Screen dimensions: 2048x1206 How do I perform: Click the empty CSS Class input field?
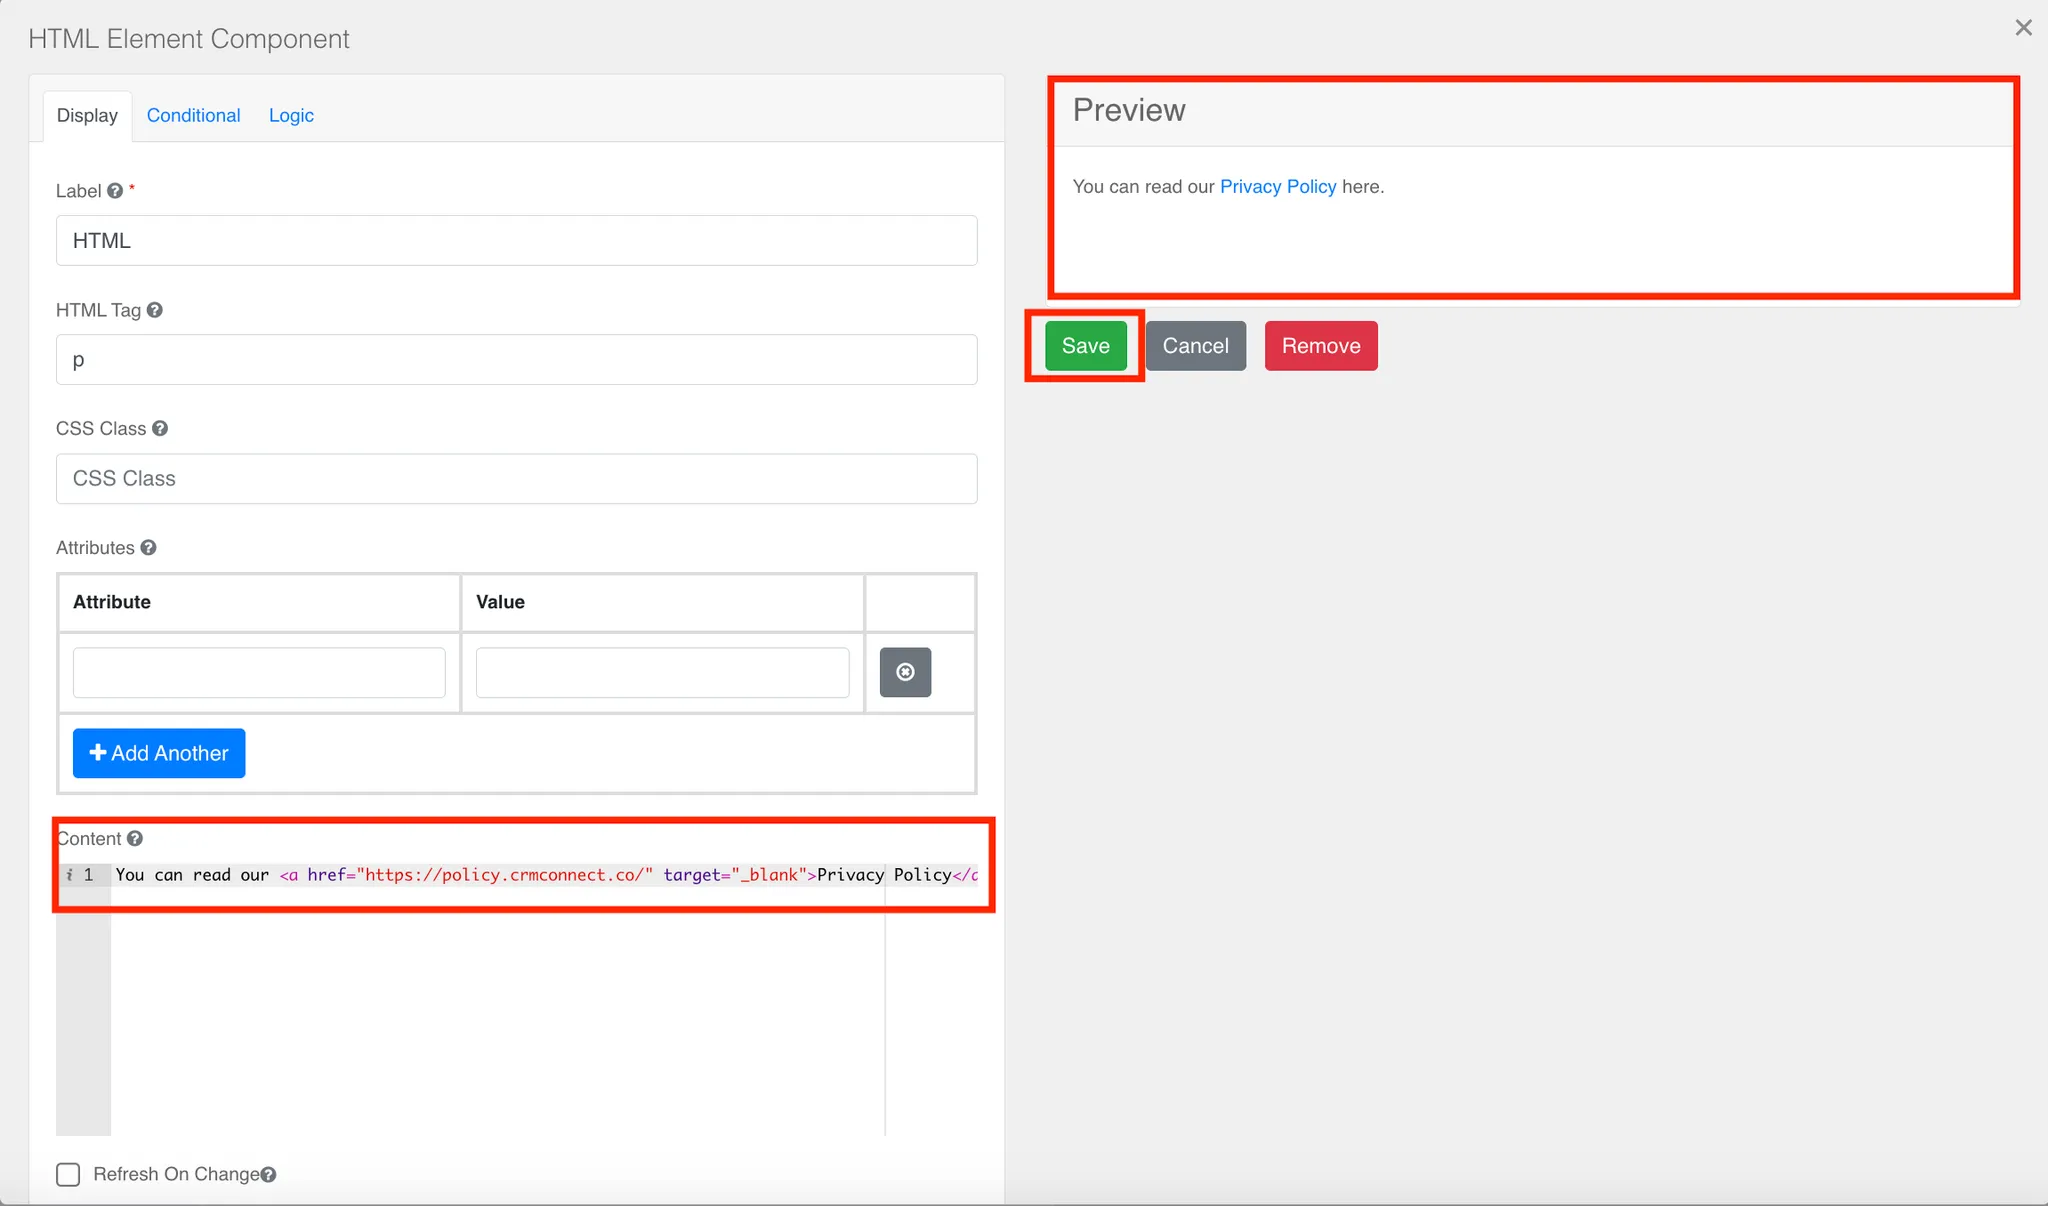(516, 479)
